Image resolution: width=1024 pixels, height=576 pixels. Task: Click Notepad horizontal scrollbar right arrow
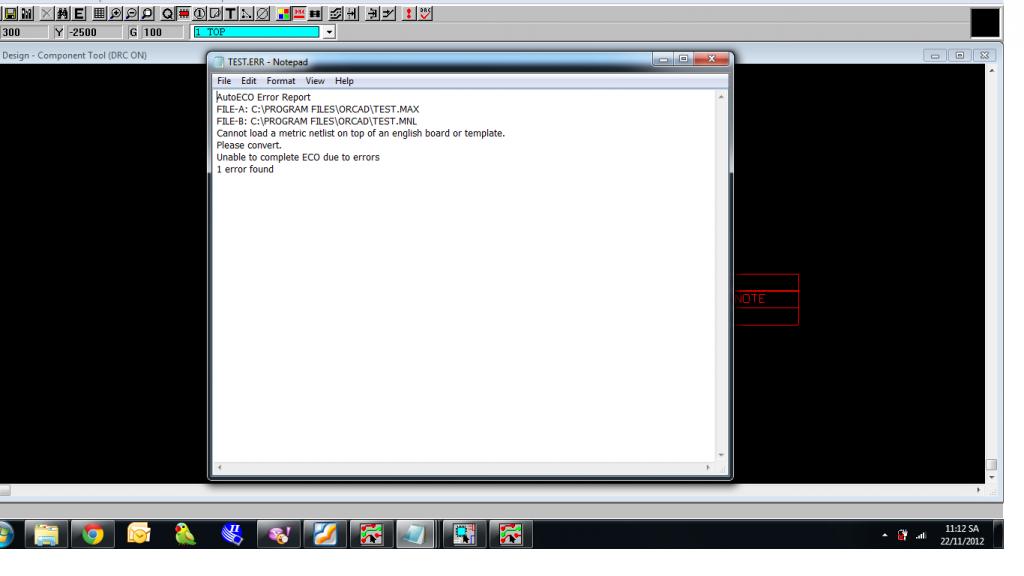click(x=709, y=468)
